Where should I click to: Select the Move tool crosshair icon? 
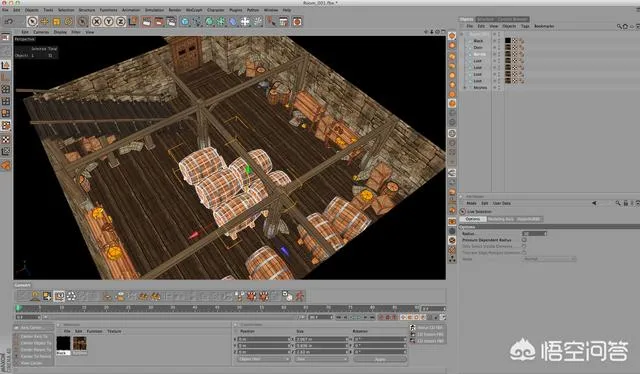pyautogui.click(x=44, y=21)
